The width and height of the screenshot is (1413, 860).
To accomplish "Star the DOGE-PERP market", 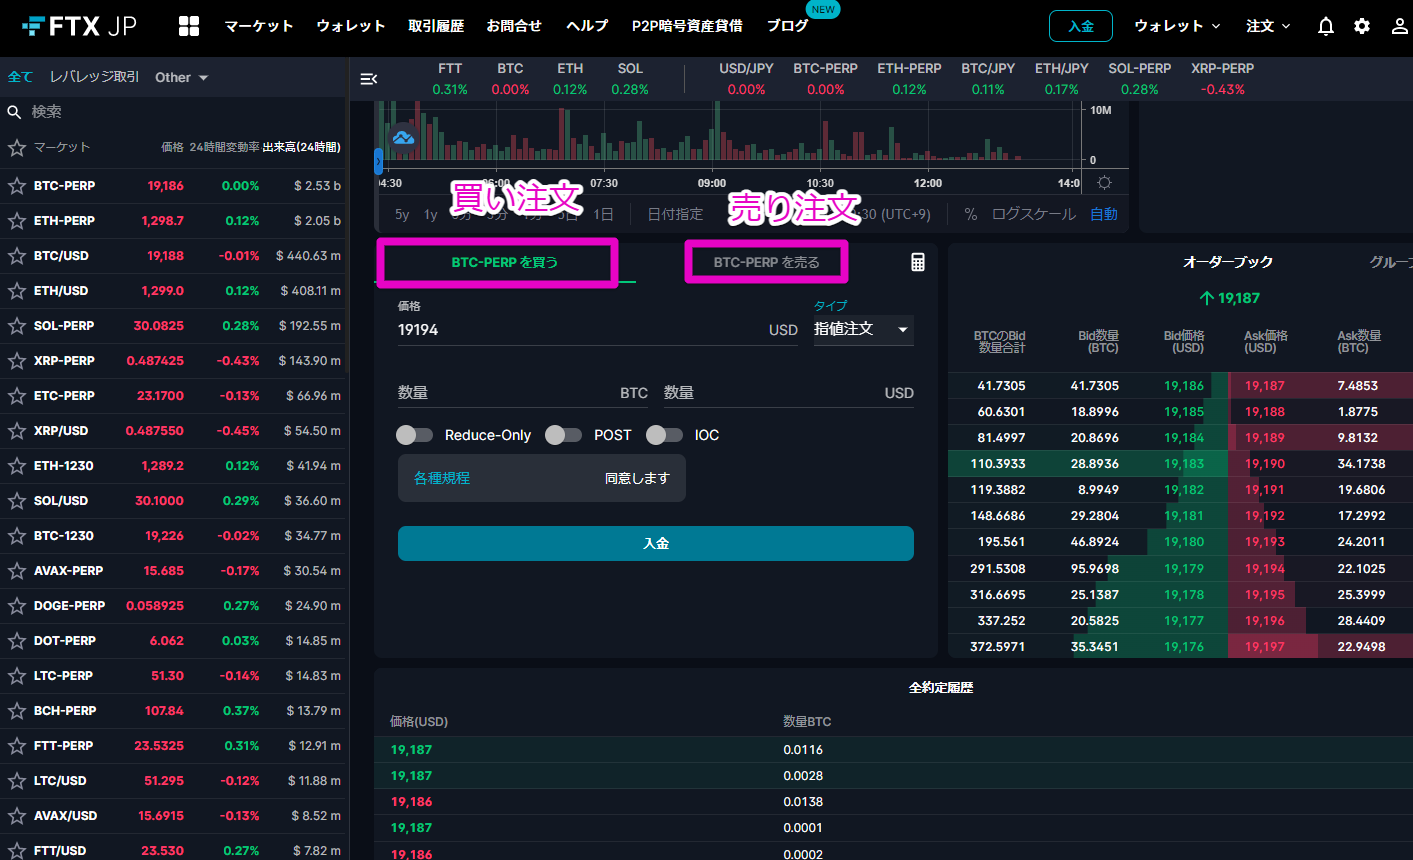I will [x=16, y=606].
